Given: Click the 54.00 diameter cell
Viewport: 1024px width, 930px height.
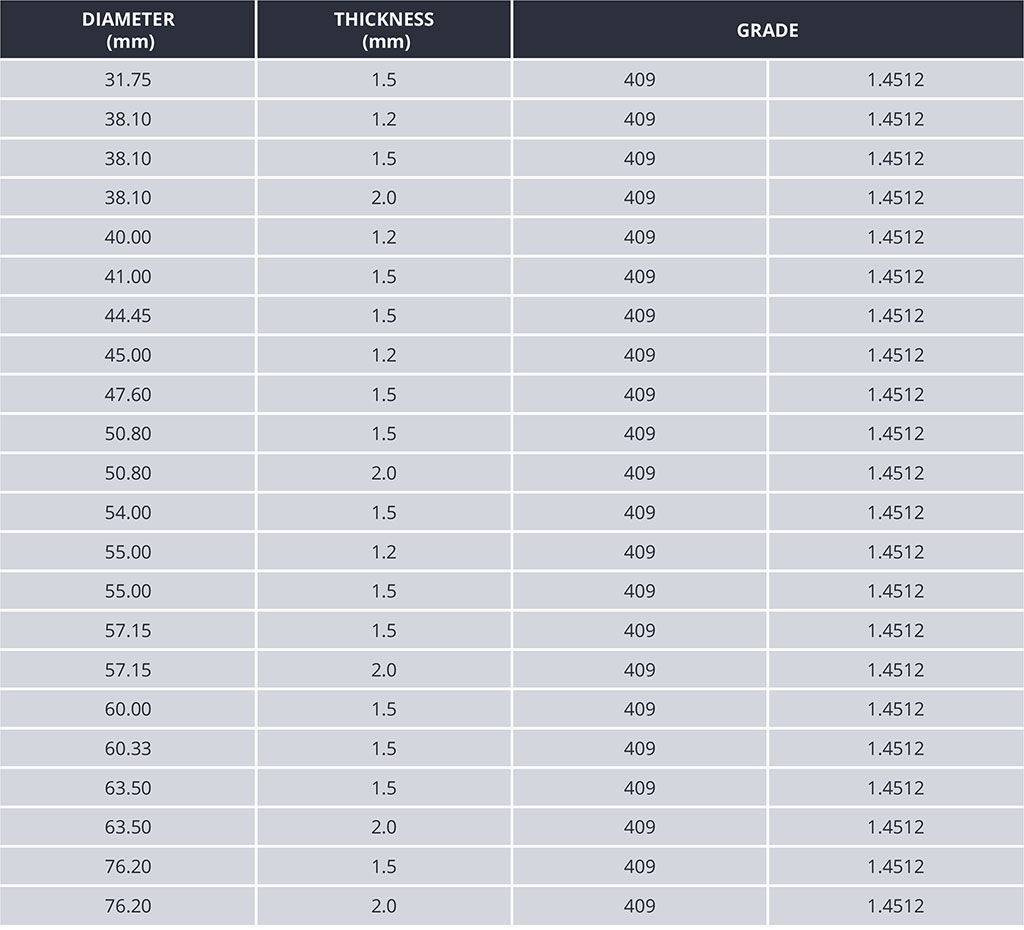Looking at the screenshot, I should click(128, 513).
